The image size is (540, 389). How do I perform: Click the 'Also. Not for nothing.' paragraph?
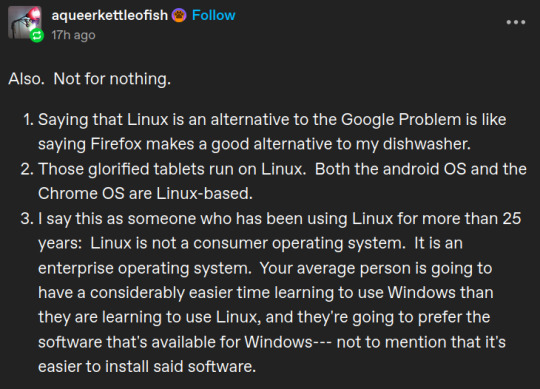[x=90, y=79]
